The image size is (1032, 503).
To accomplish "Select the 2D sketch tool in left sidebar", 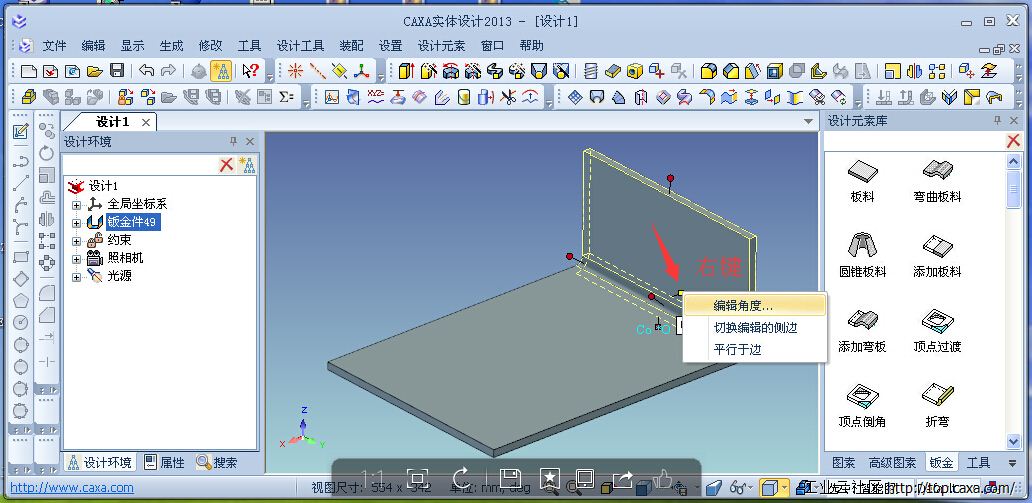I will coord(21,131).
